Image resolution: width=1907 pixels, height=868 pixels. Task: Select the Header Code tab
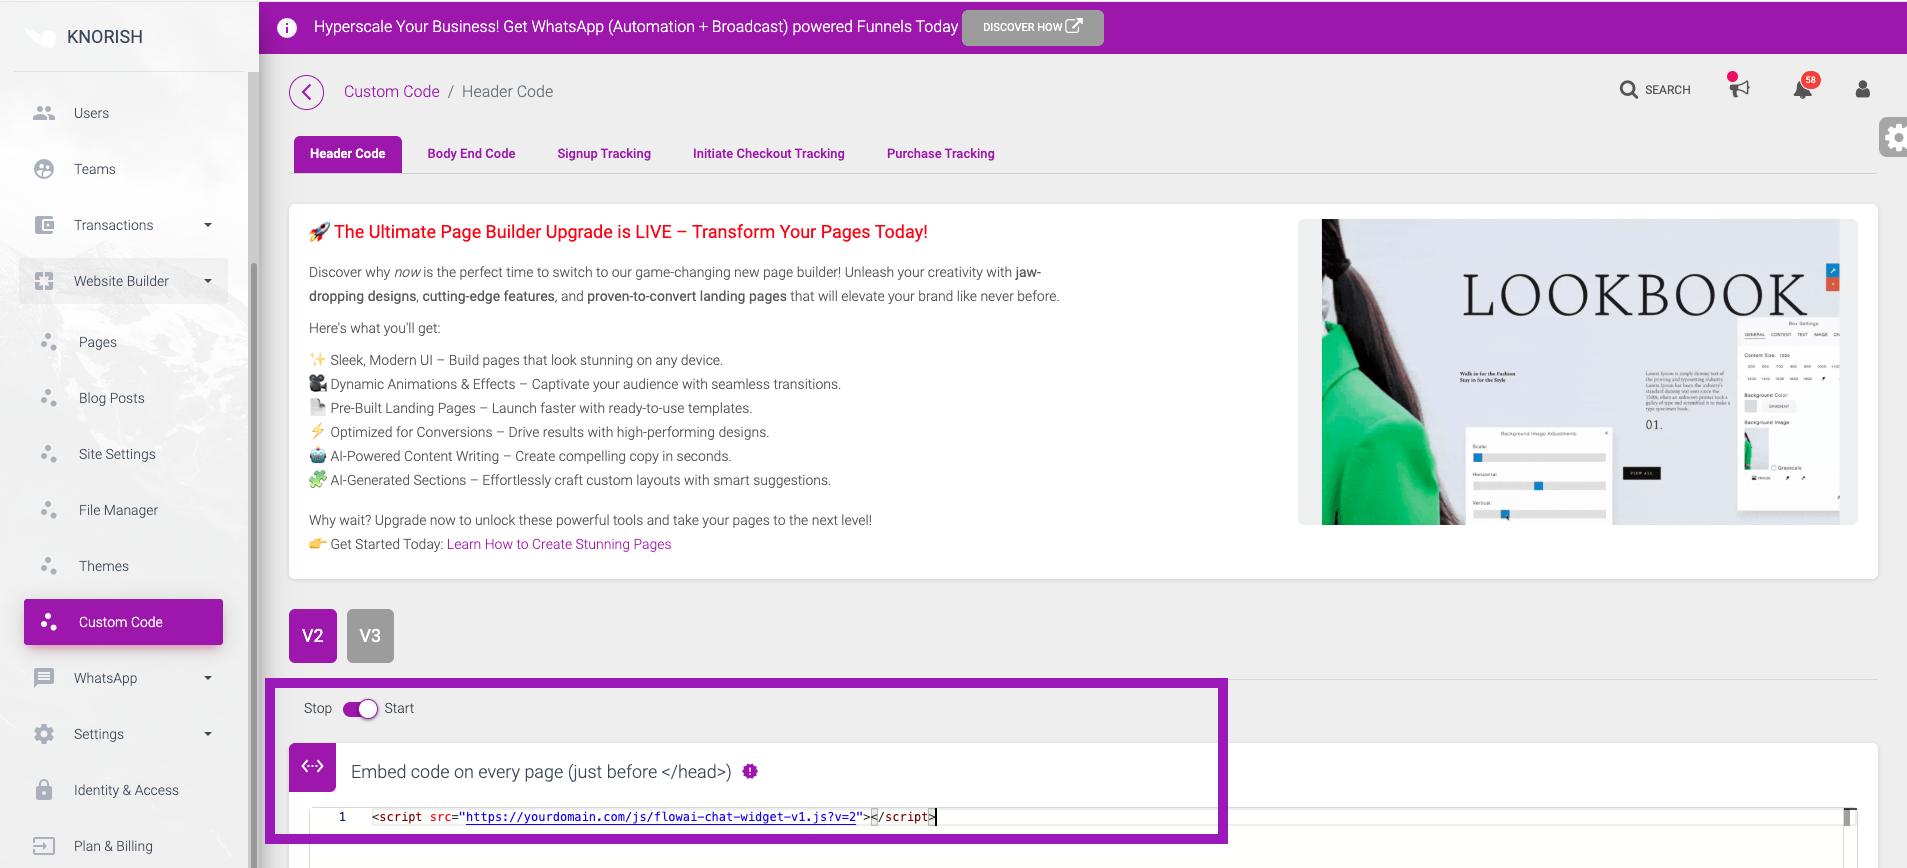click(x=348, y=154)
